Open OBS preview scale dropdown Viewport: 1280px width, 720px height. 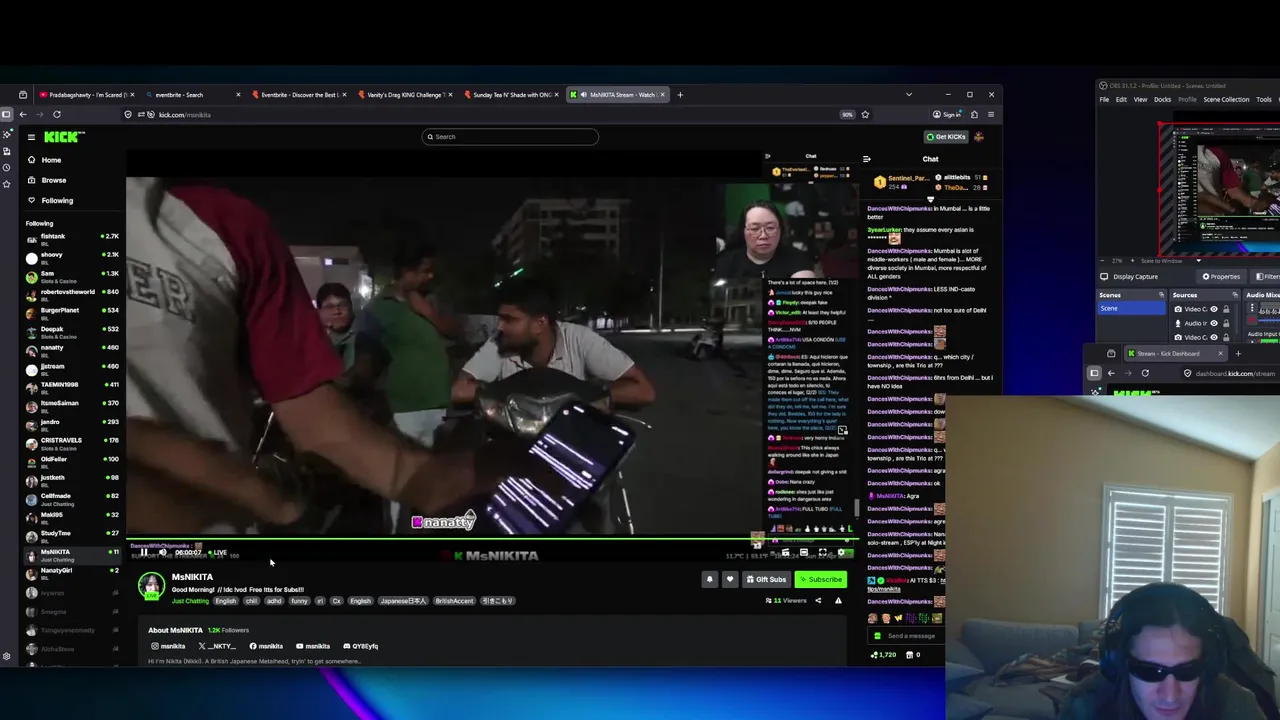[x=1199, y=261]
